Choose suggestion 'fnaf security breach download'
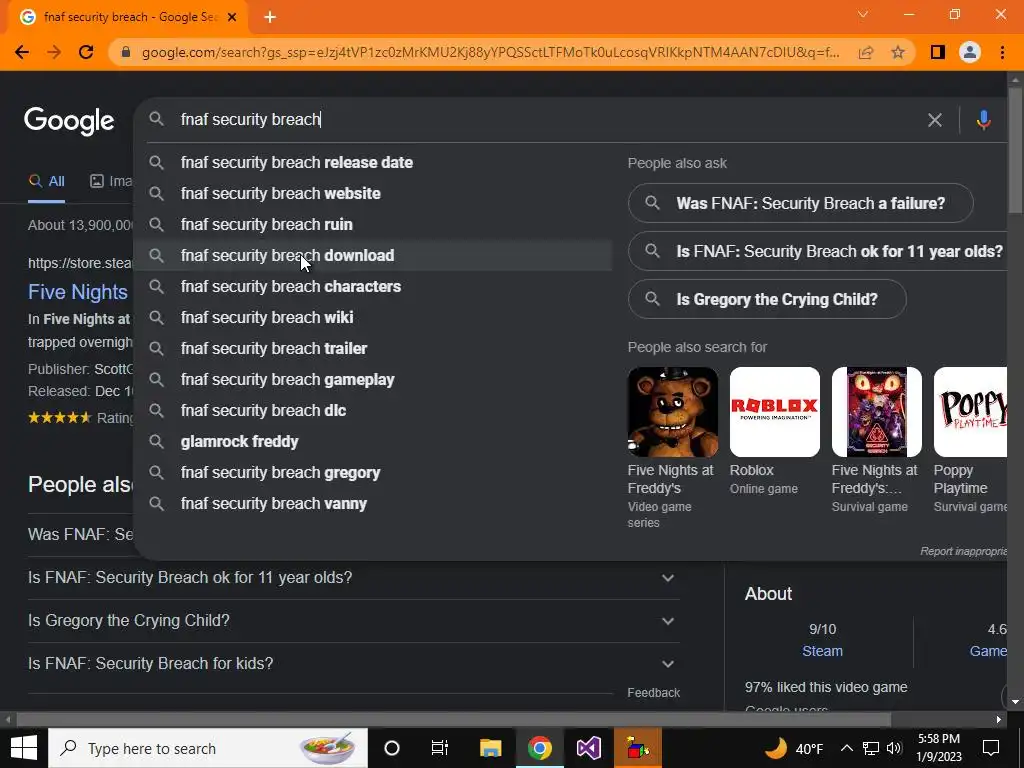 point(373,255)
